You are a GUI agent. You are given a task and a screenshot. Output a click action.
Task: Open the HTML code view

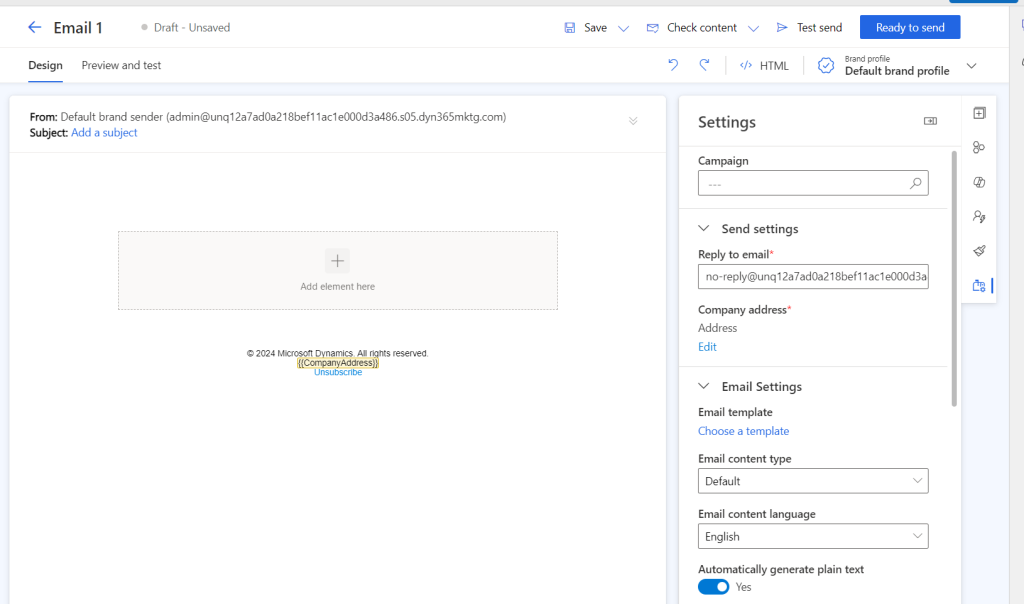coord(764,65)
